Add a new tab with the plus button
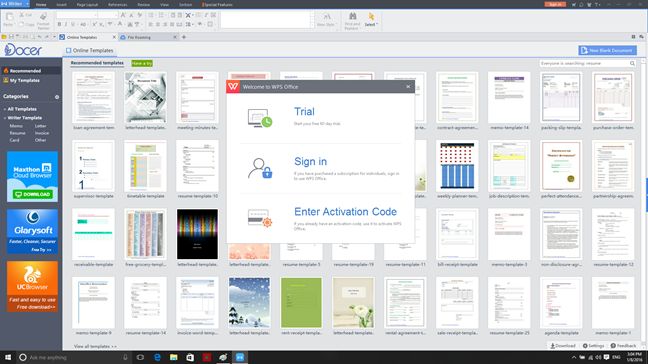Screen dimensions: 648x364 184,37
